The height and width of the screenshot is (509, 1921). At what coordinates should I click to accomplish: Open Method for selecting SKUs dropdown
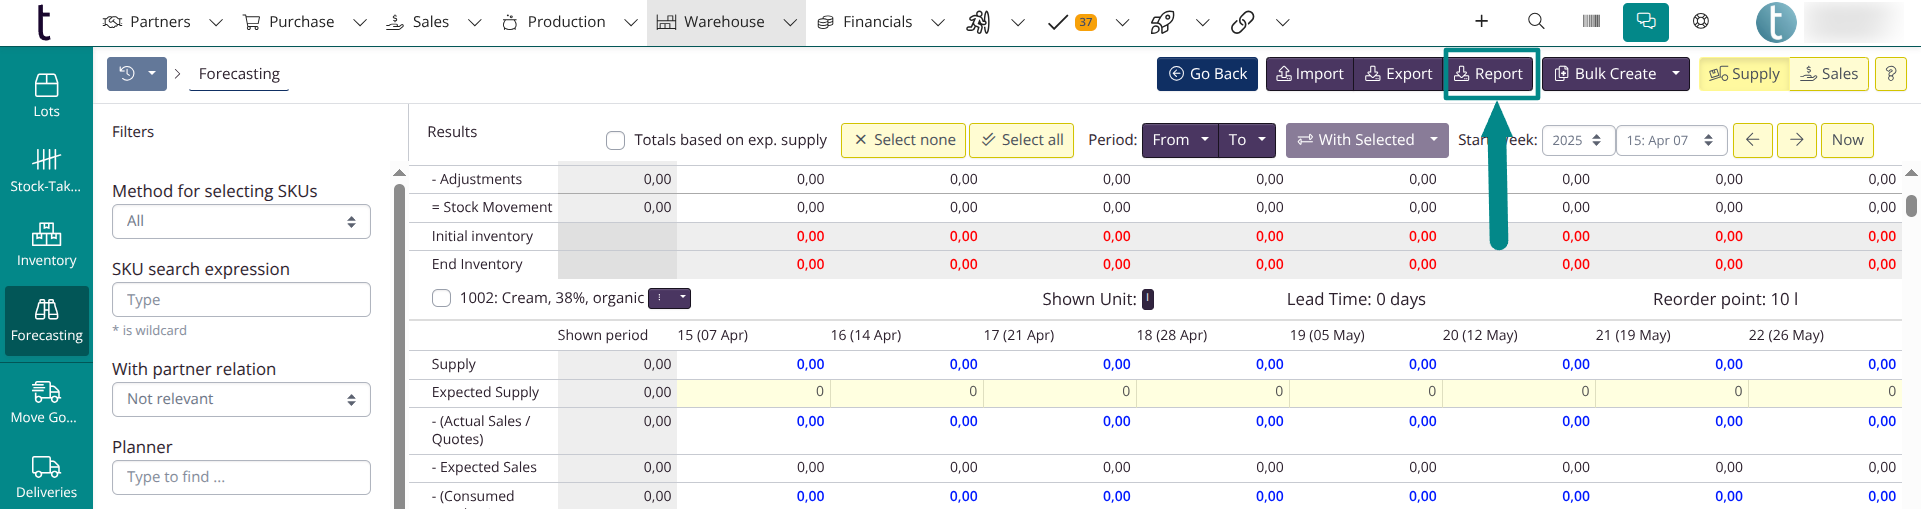pyautogui.click(x=241, y=221)
